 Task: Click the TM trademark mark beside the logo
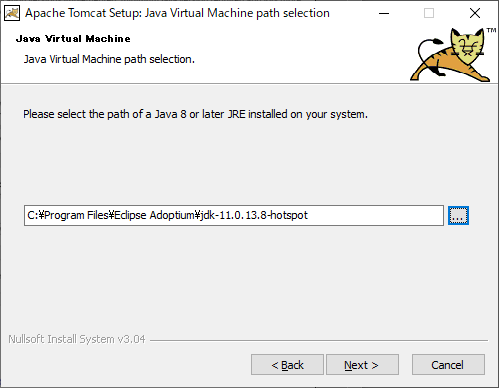[491, 30]
